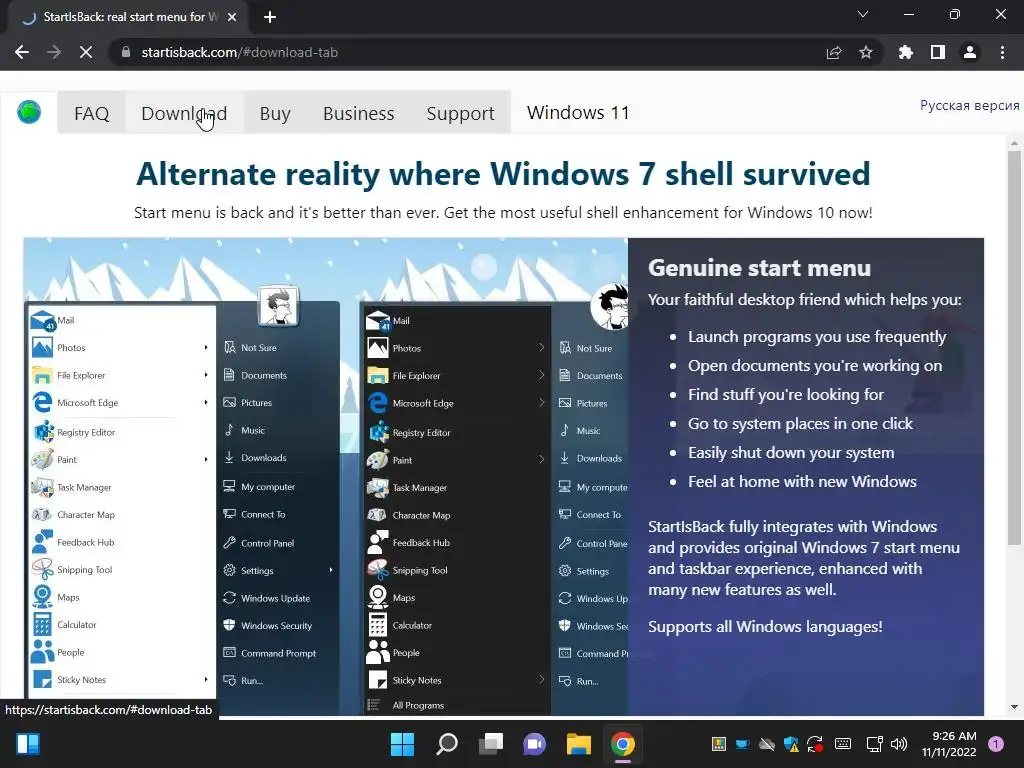Open the Buy tab
The image size is (1024, 768).
pyautogui.click(x=275, y=113)
